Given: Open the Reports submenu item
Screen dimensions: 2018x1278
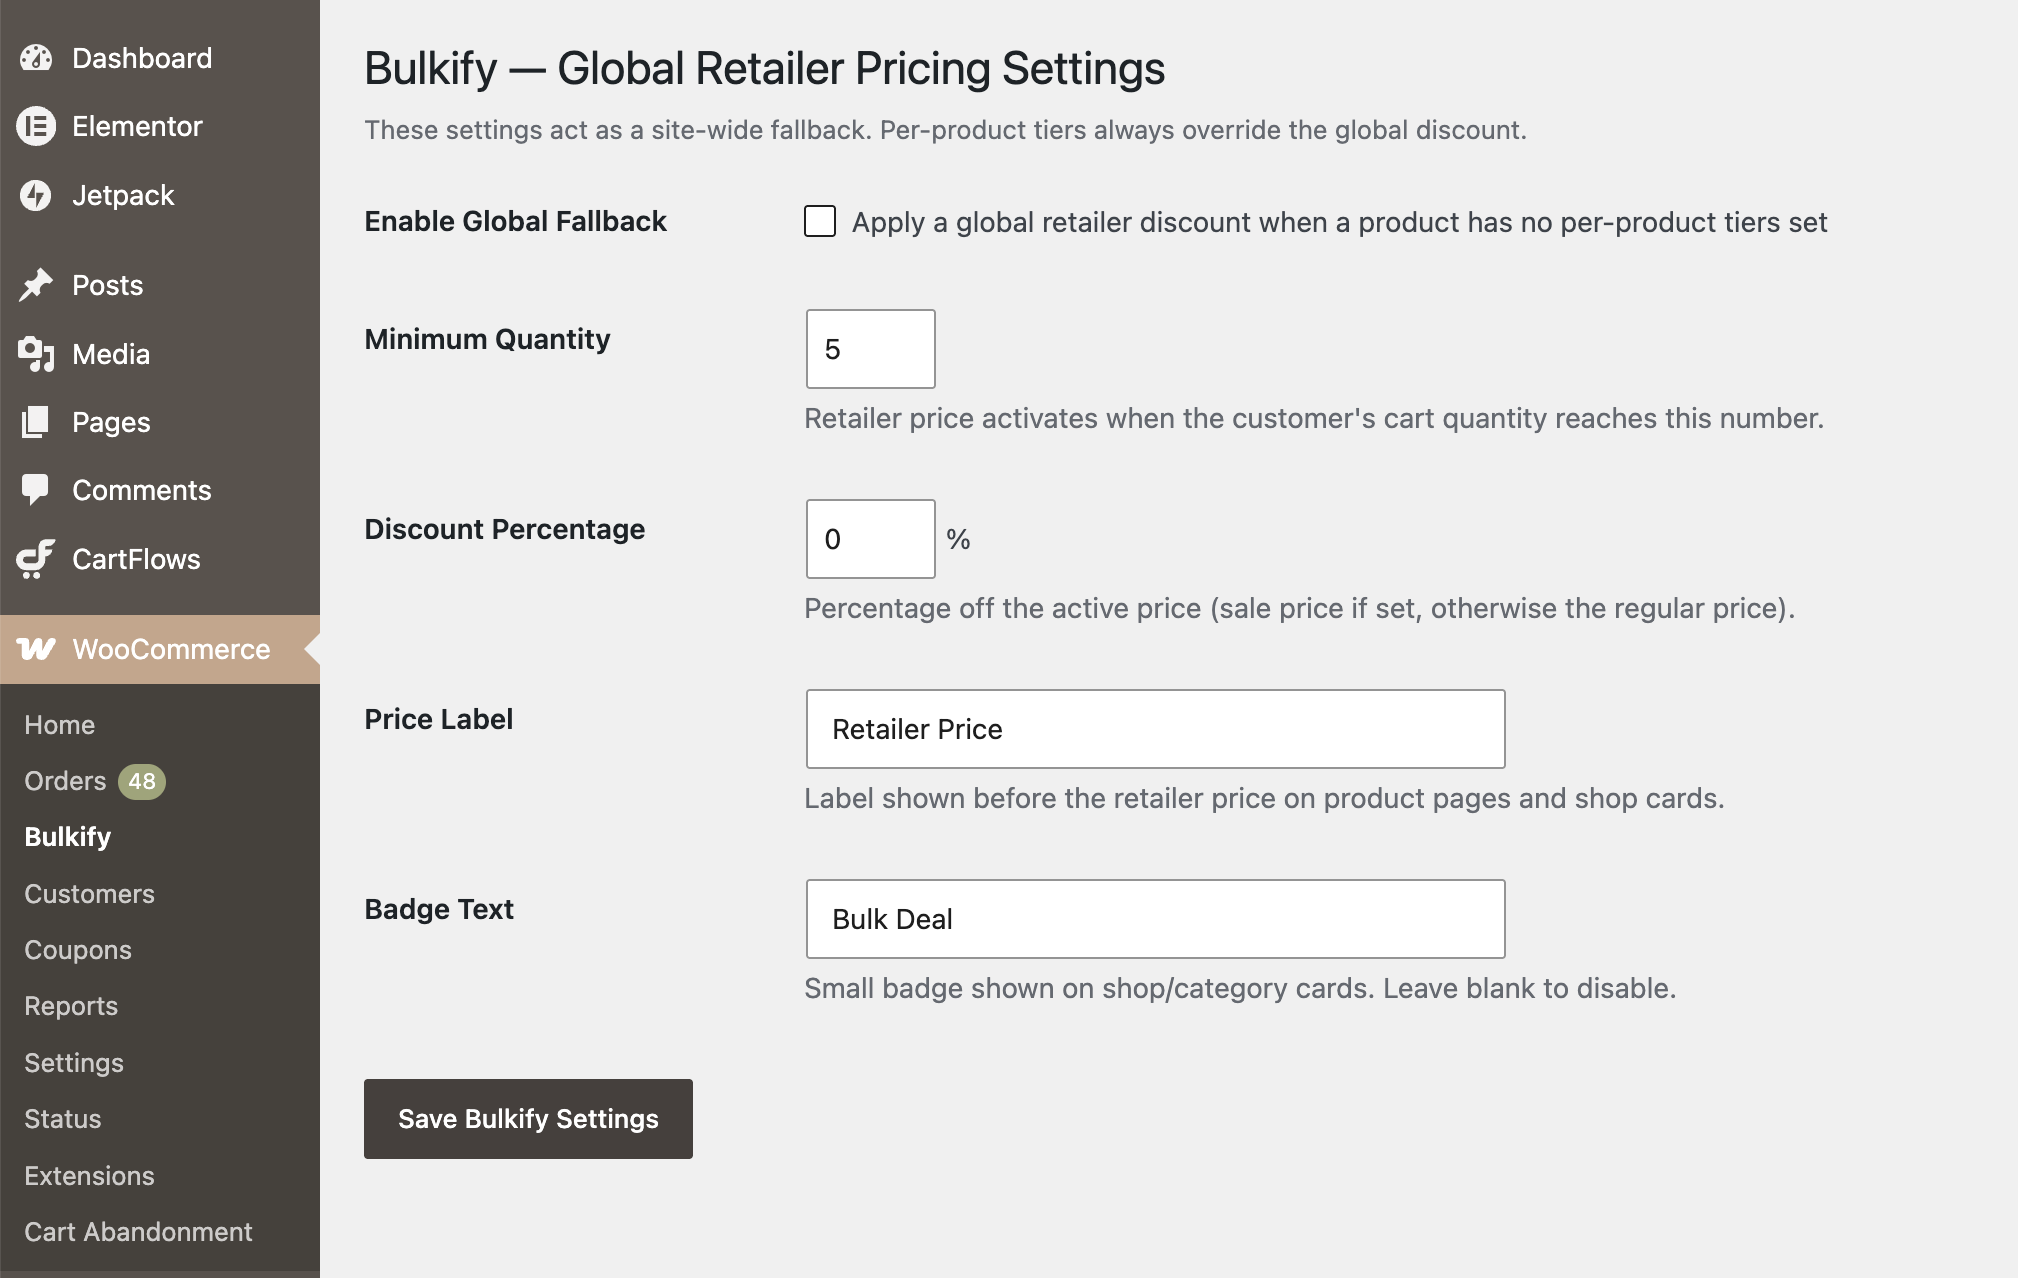Looking at the screenshot, I should [x=71, y=1006].
